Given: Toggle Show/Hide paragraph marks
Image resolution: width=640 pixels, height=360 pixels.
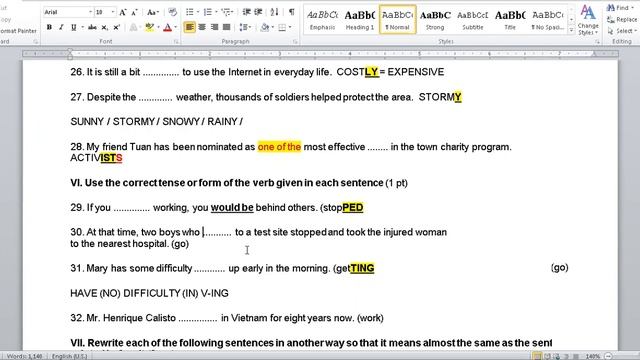Looking at the screenshot, I should pyautogui.click(x=291, y=12).
